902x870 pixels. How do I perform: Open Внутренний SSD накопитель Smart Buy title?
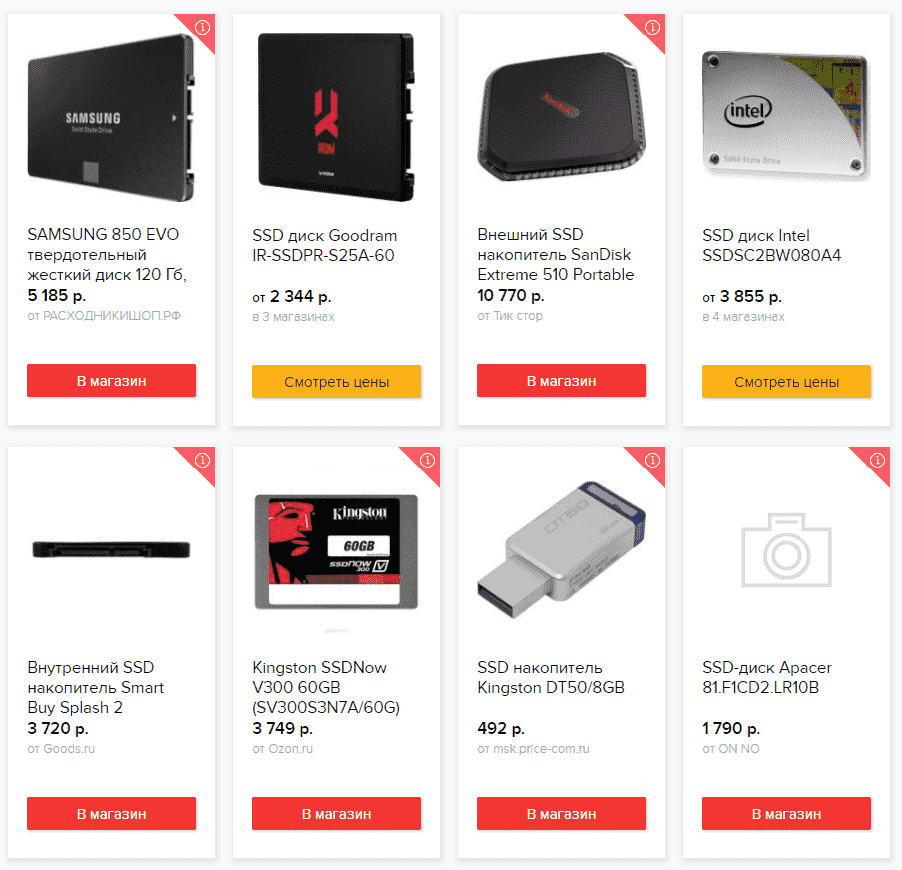click(95, 688)
